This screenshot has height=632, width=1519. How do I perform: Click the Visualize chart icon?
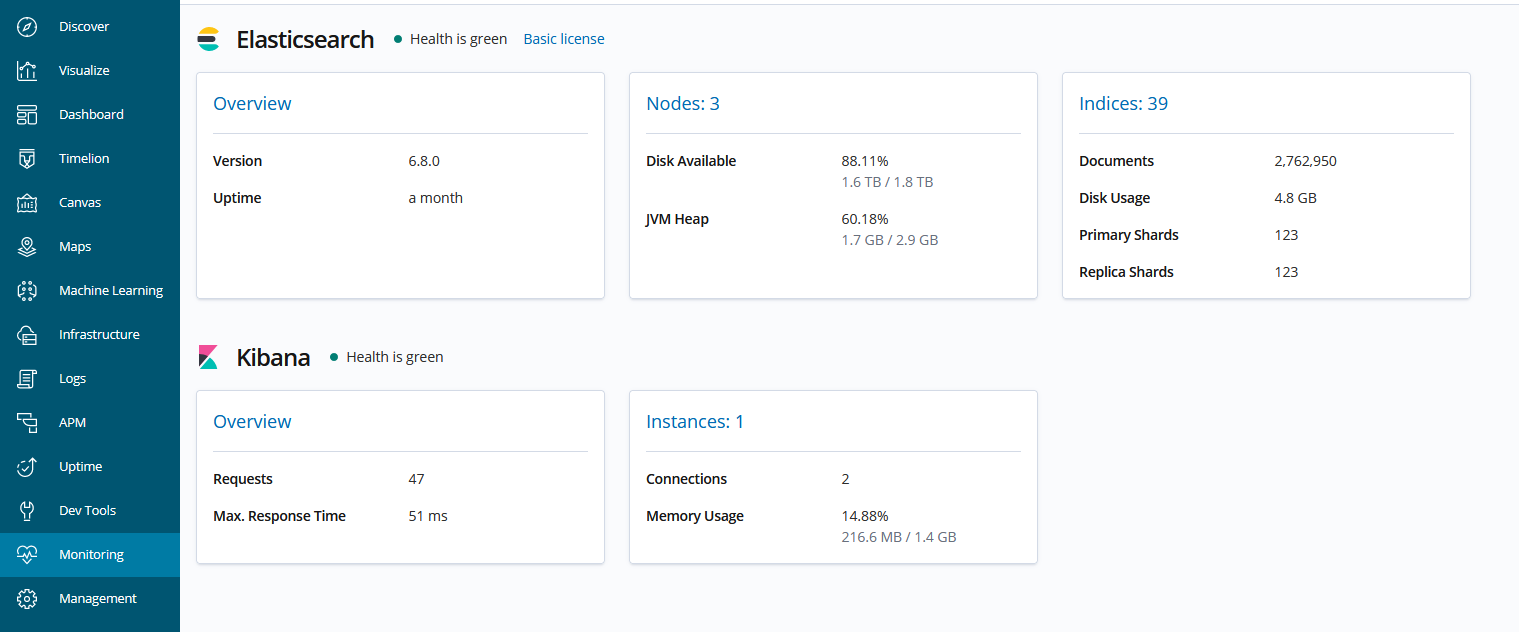pyautogui.click(x=27, y=71)
